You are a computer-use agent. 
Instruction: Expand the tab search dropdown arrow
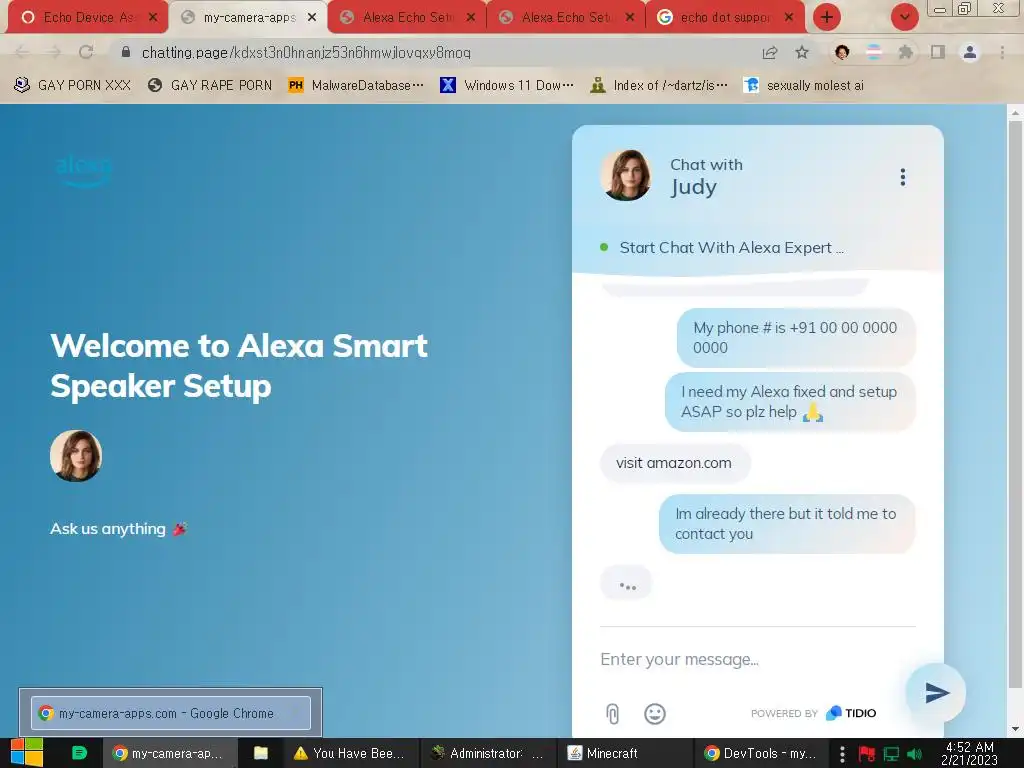[x=904, y=17]
